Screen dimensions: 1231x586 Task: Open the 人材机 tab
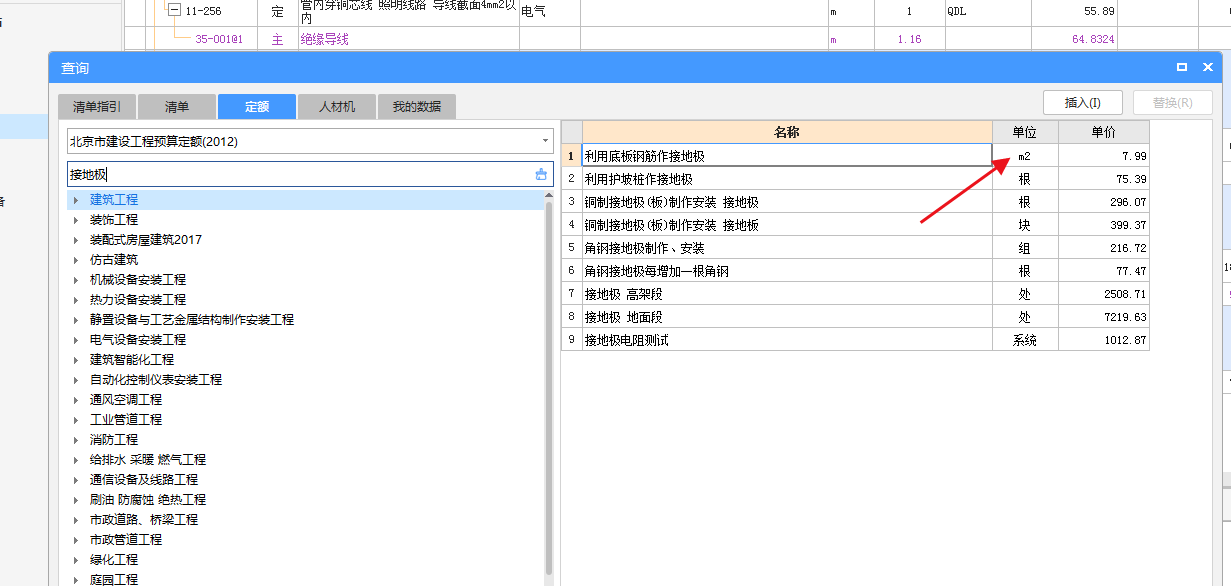click(x=337, y=107)
